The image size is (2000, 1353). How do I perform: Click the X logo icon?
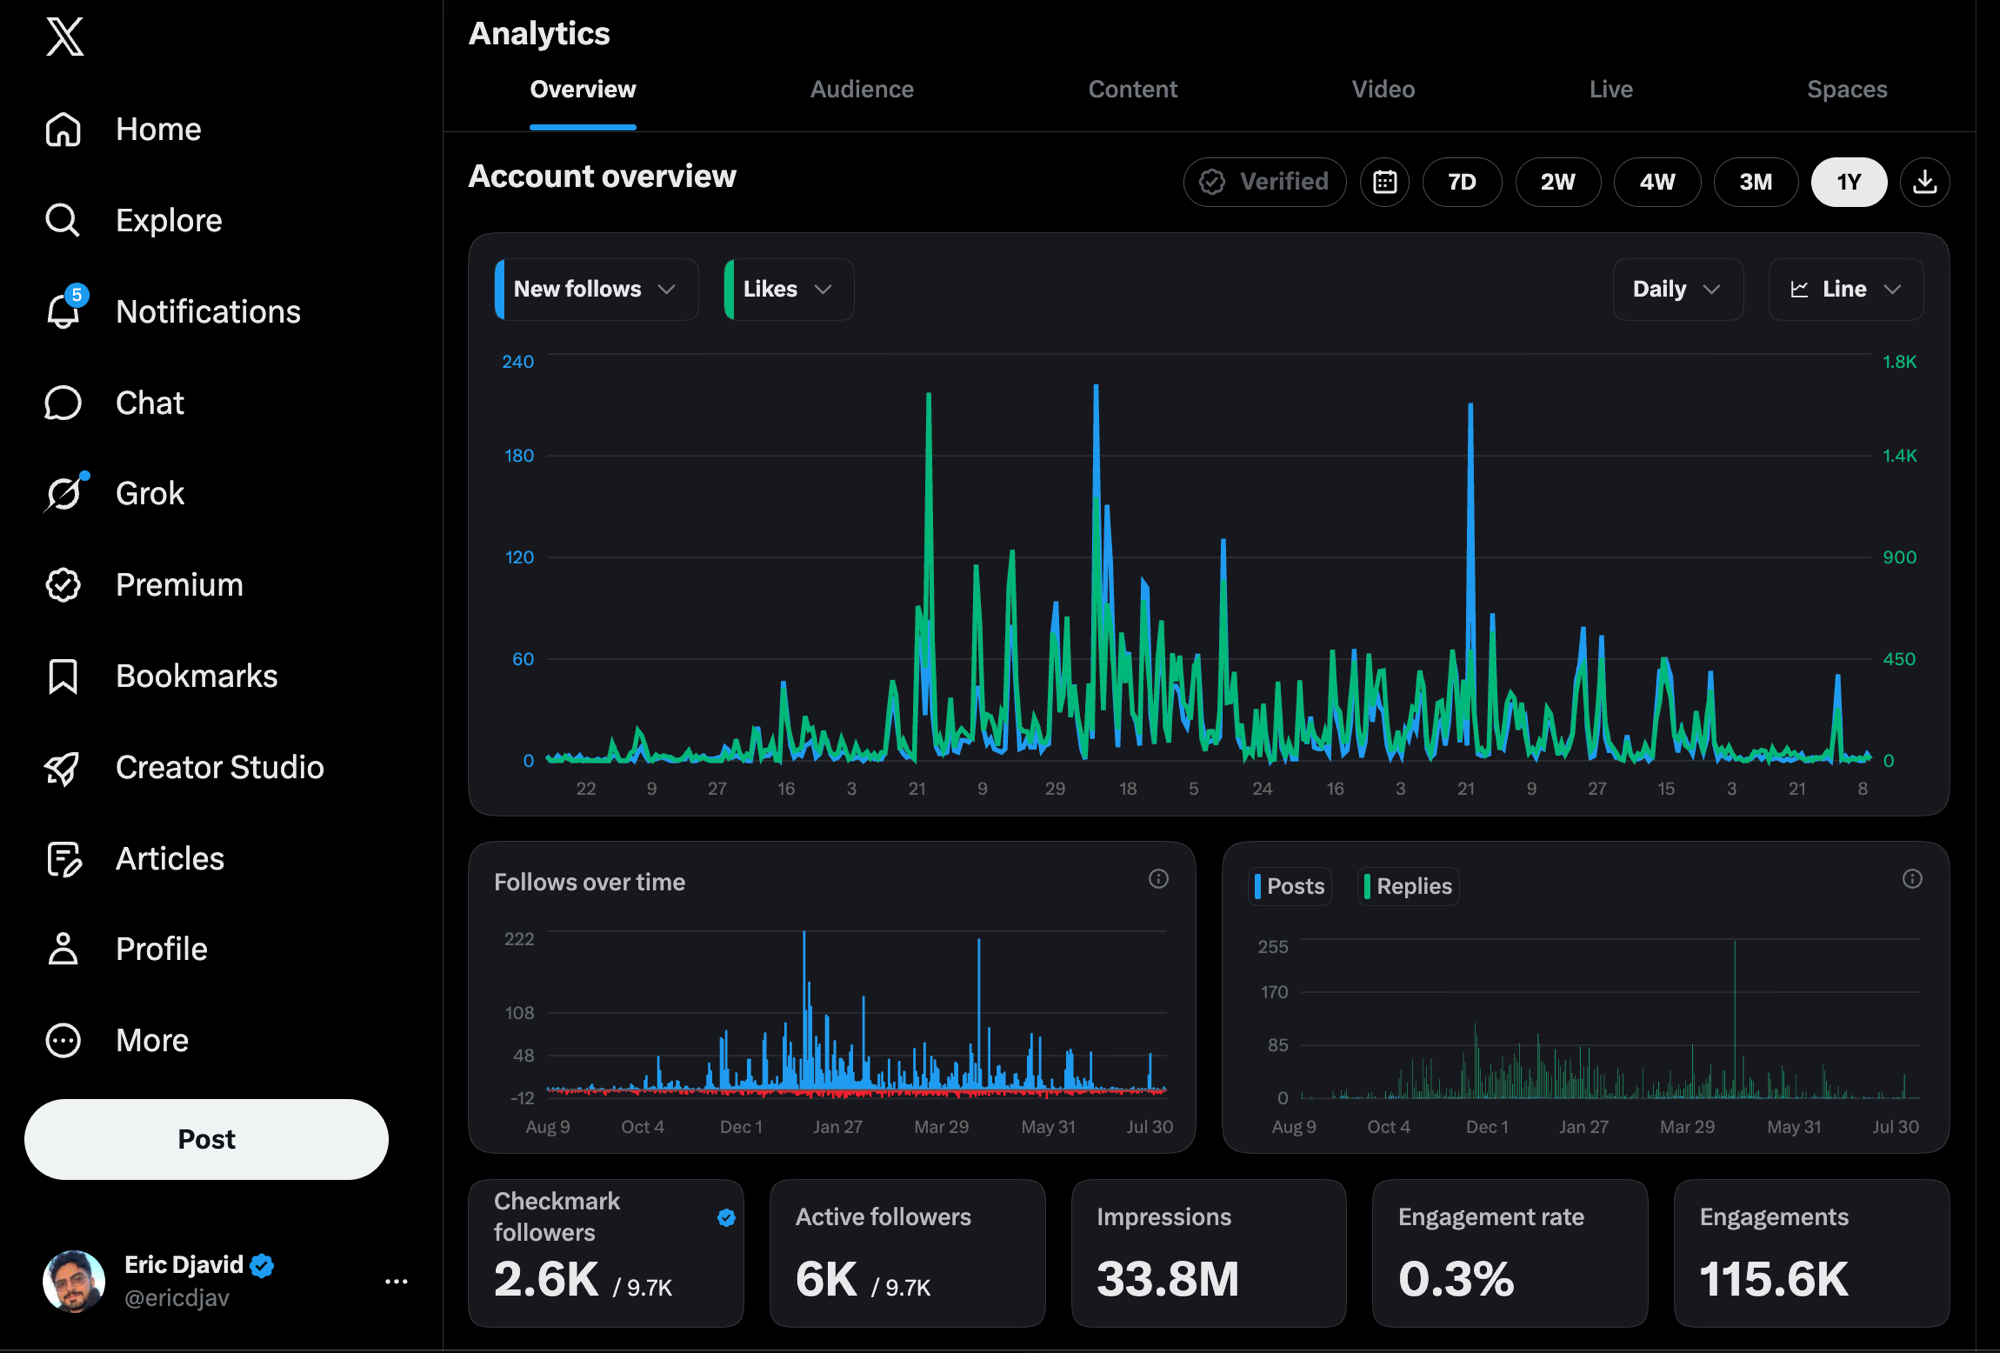pos(65,37)
